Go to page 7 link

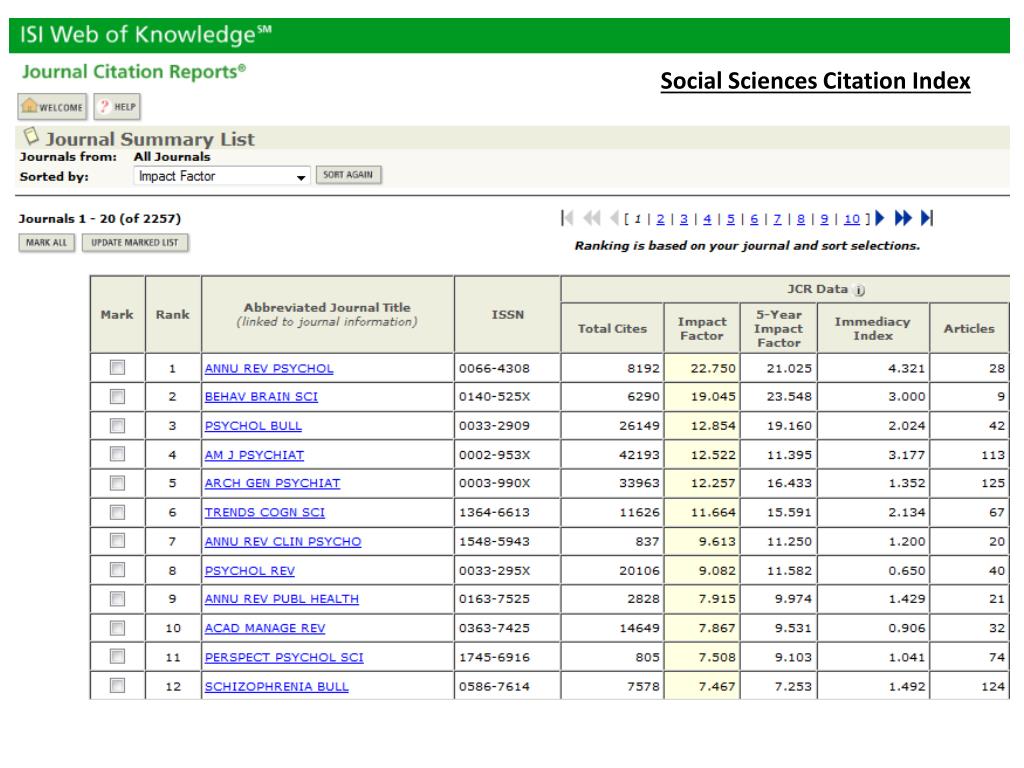(777, 219)
